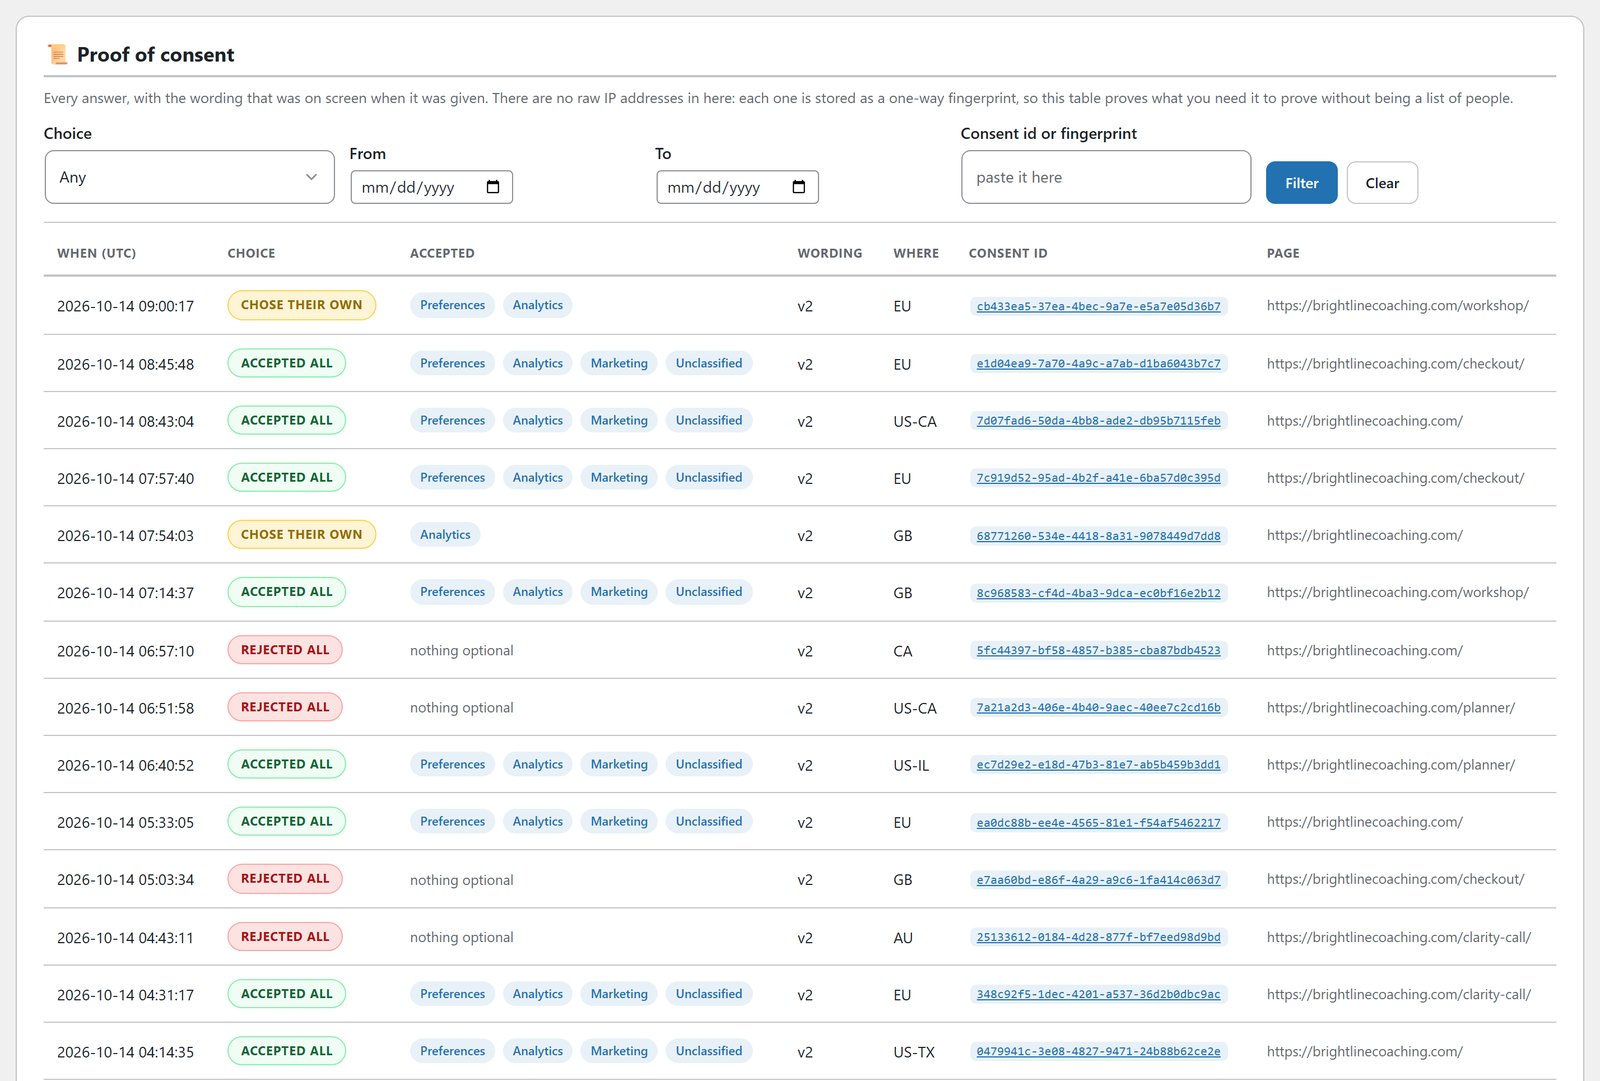Click the CONSENT ID column header
This screenshot has width=1600, height=1081.
(1007, 253)
